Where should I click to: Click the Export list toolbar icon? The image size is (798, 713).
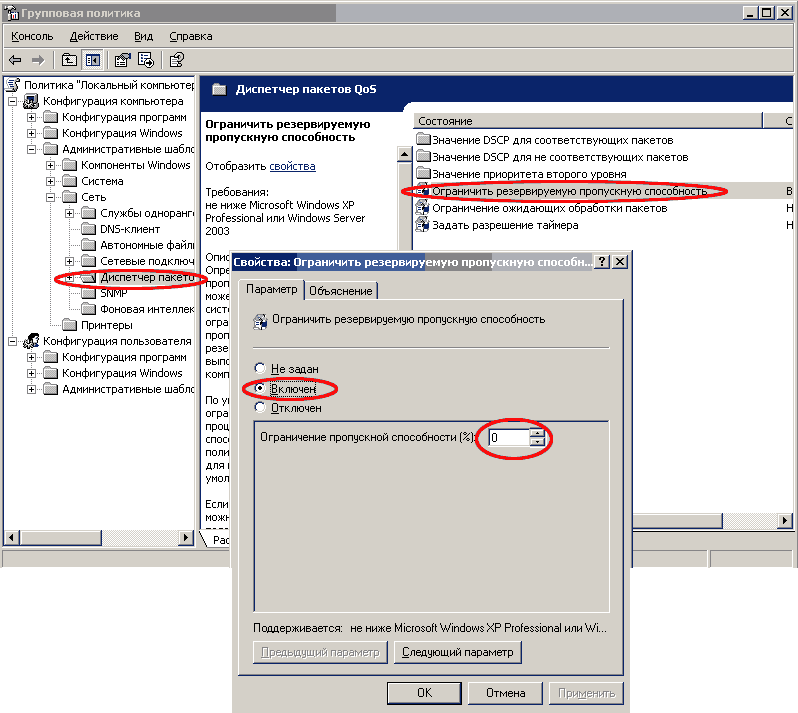pos(146,60)
